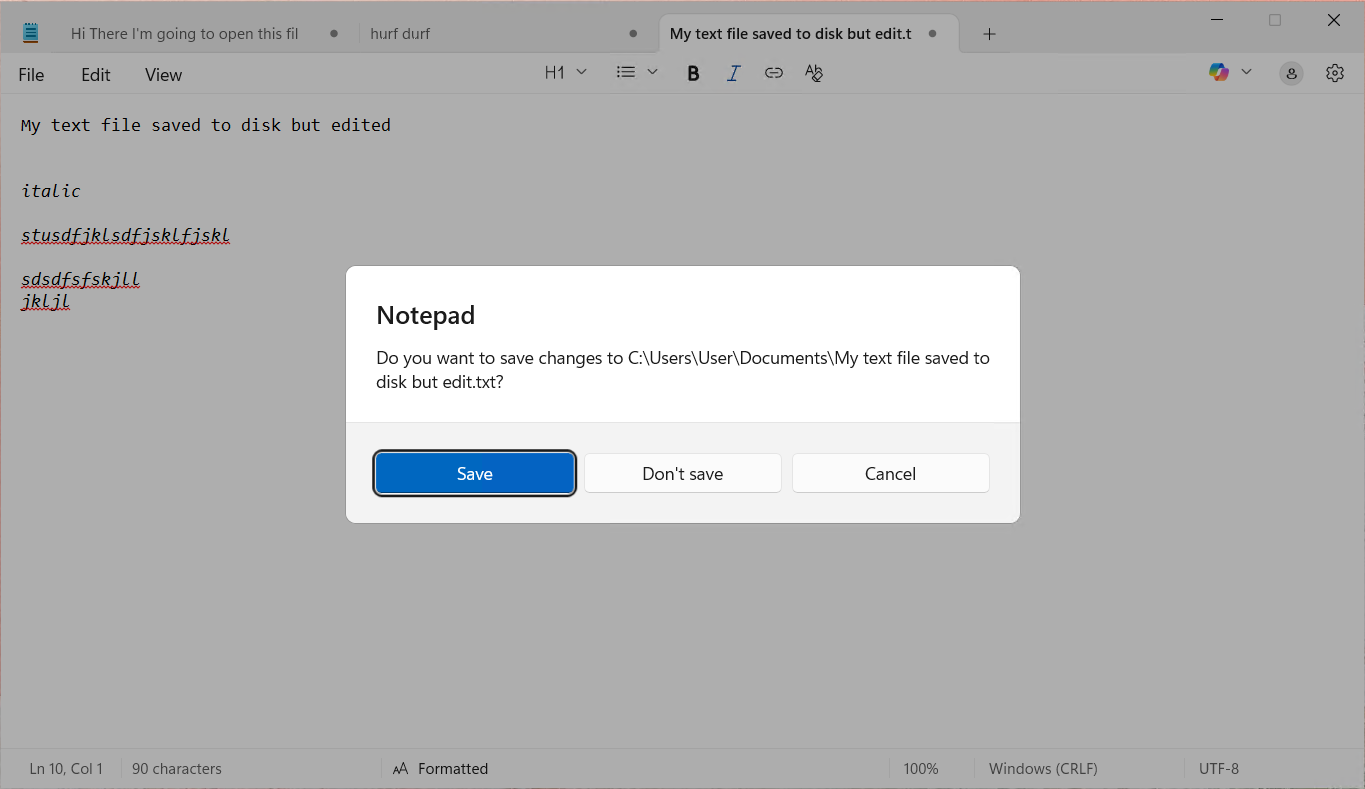Click the text 'stusdfjklsdfjsklfjskl'

(x=126, y=235)
